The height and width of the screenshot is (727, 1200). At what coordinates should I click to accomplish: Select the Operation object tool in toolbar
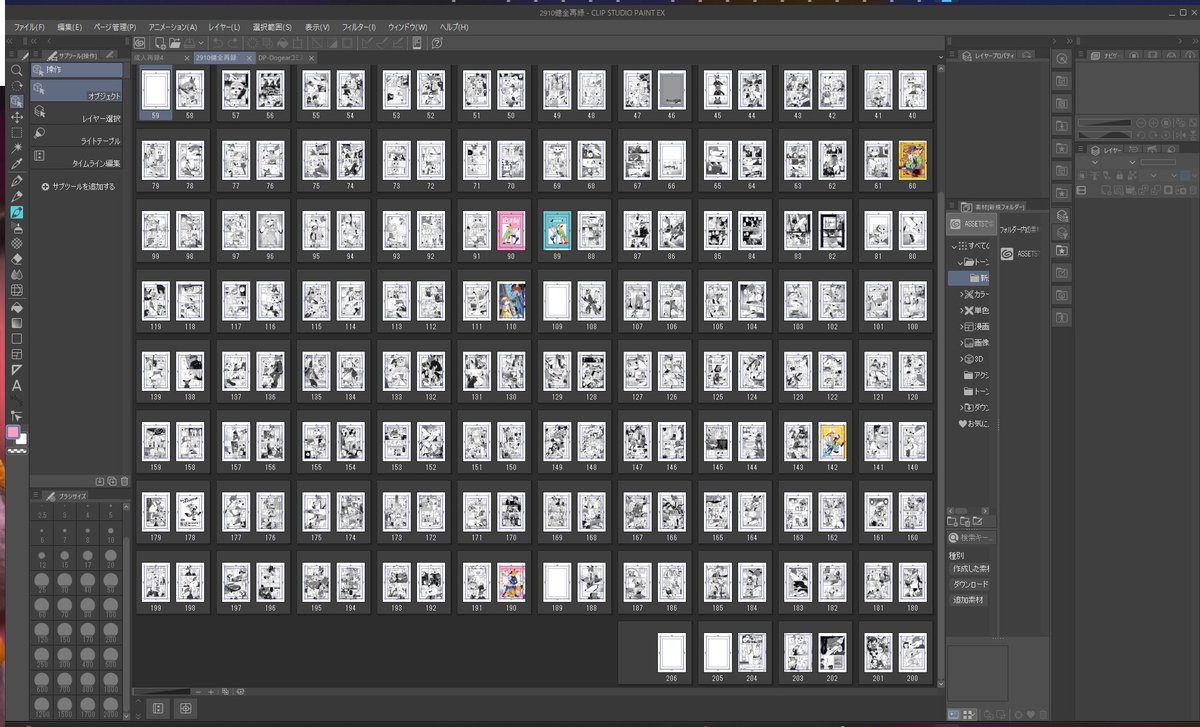point(17,101)
